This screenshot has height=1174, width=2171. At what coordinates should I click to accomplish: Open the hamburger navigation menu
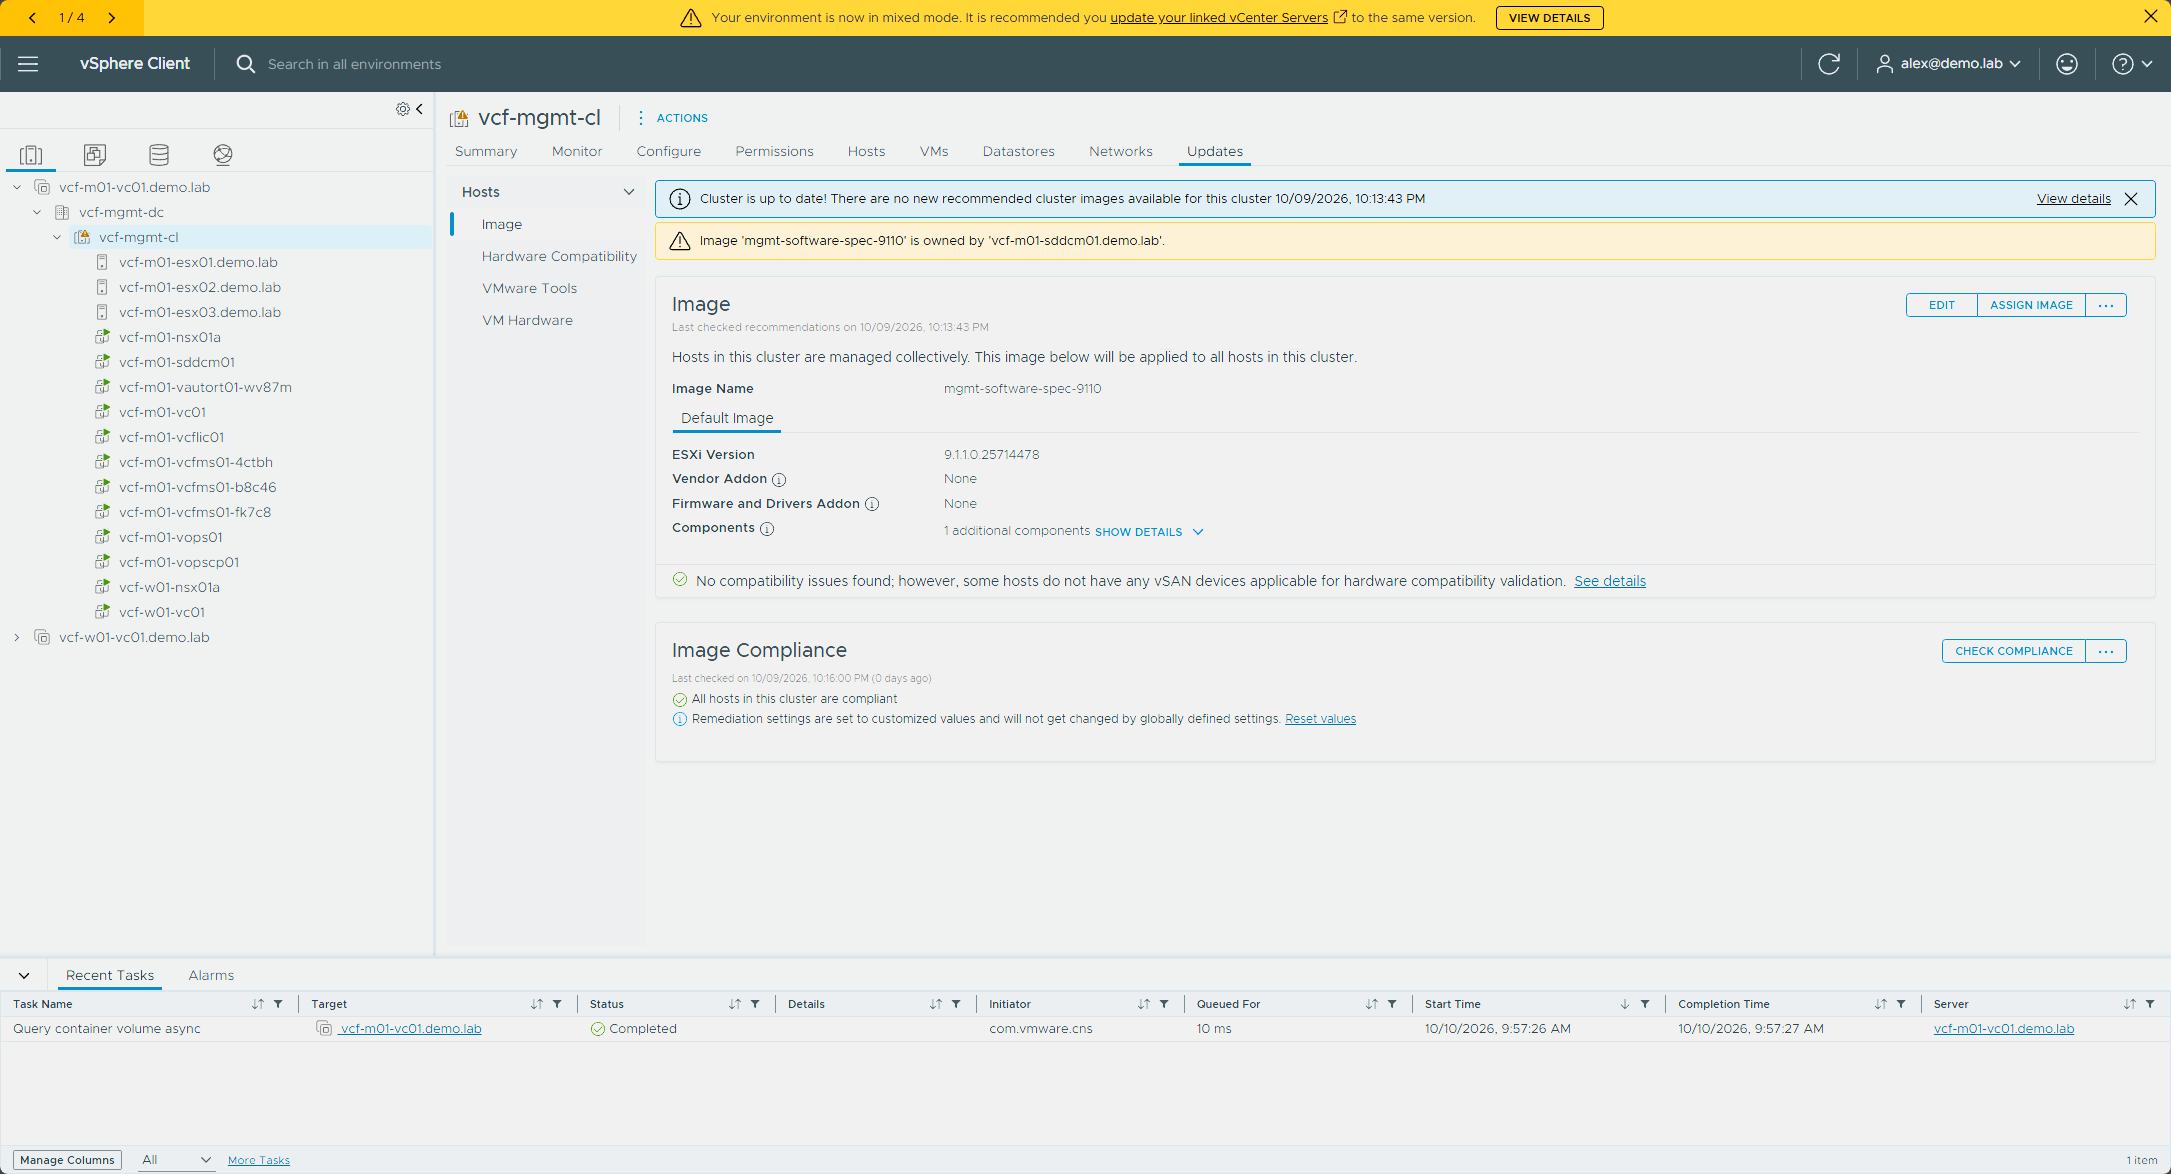point(28,64)
